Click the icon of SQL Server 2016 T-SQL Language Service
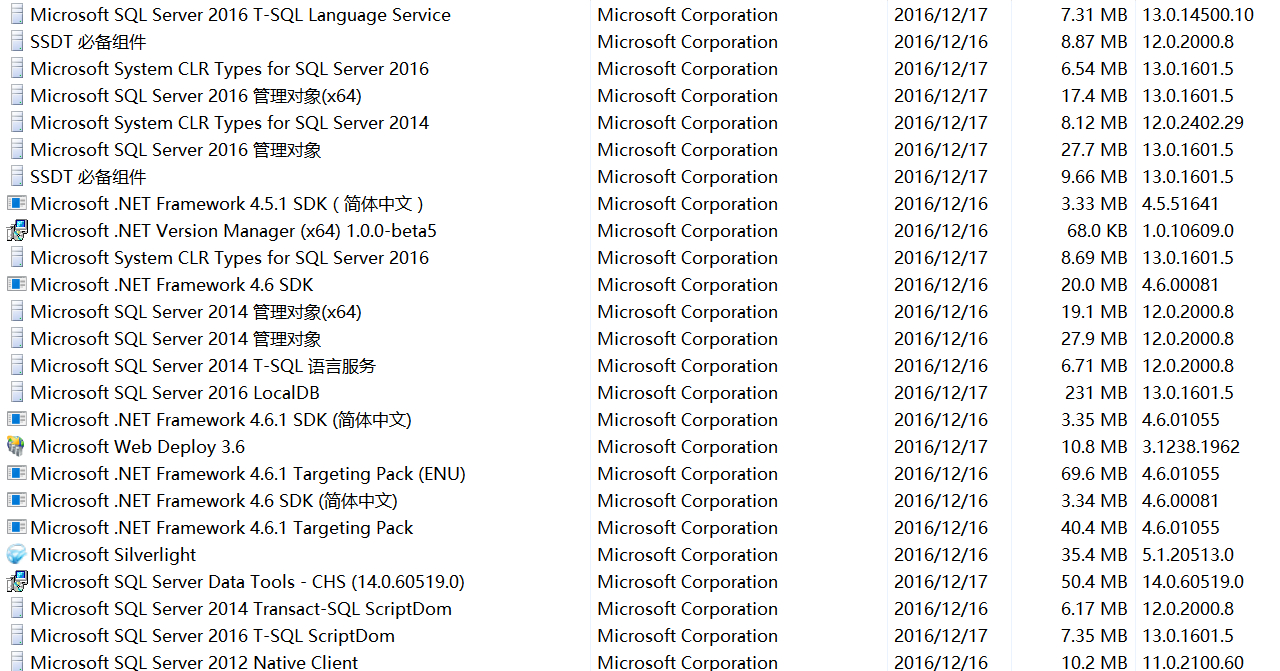 click(x=16, y=14)
